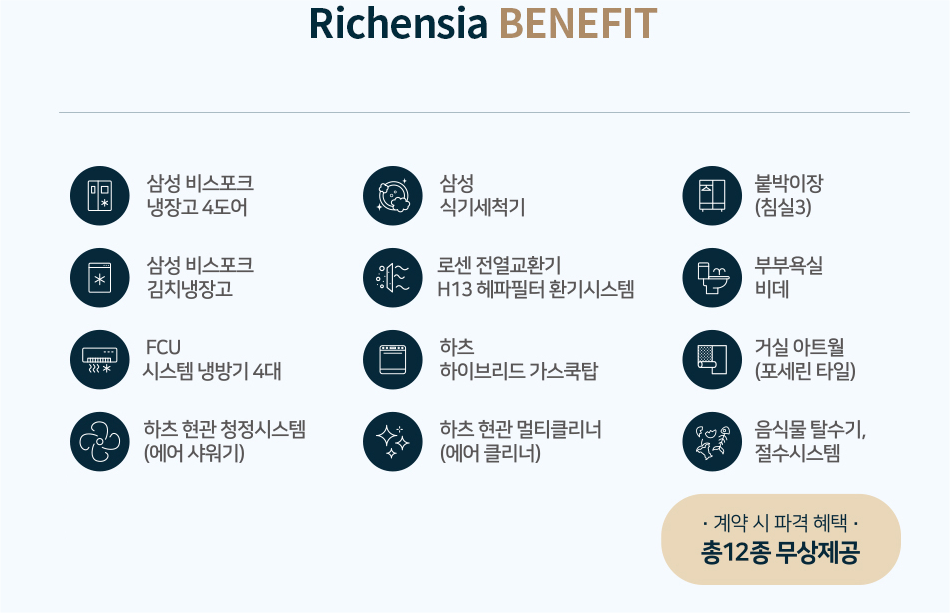
Task: Select the built-in closet icon
Action: 712,196
